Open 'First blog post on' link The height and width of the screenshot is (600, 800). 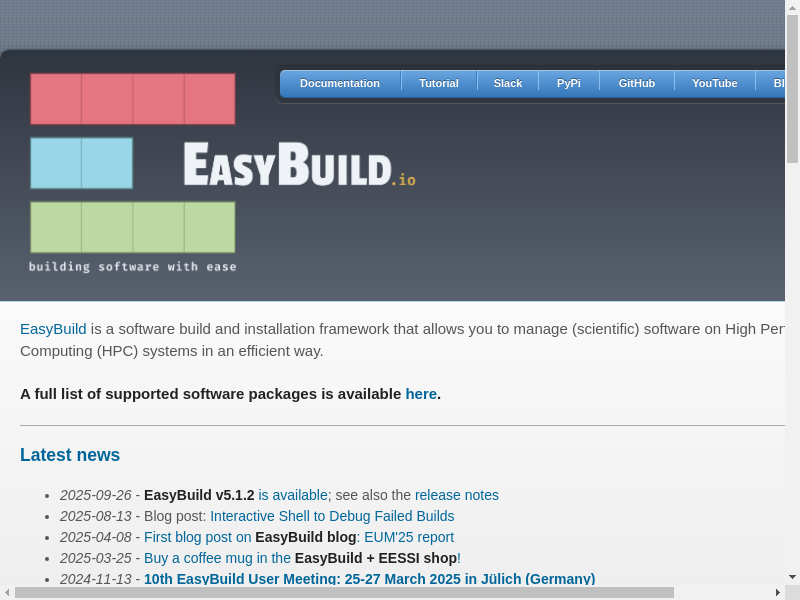tap(198, 537)
